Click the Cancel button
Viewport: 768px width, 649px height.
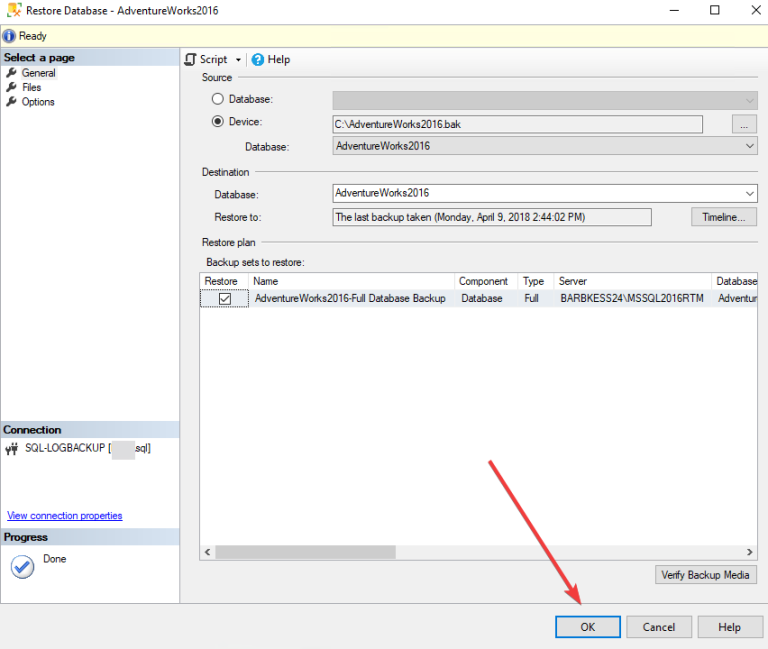pos(659,627)
